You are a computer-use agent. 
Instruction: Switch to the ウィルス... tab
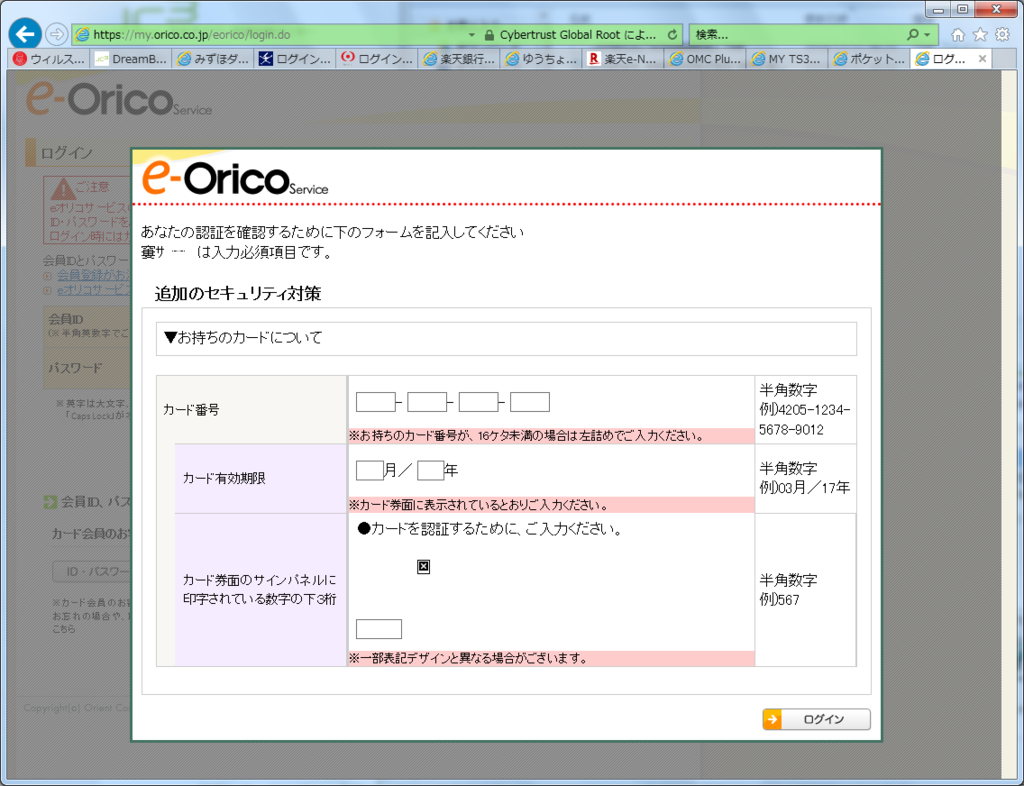[50, 59]
